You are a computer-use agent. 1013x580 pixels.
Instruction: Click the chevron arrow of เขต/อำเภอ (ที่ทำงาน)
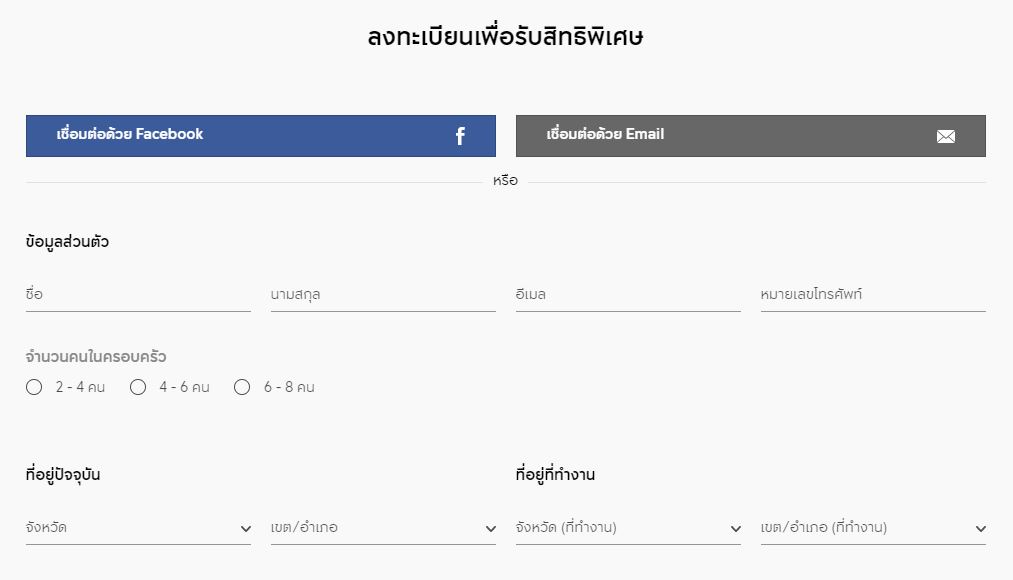tap(981, 529)
